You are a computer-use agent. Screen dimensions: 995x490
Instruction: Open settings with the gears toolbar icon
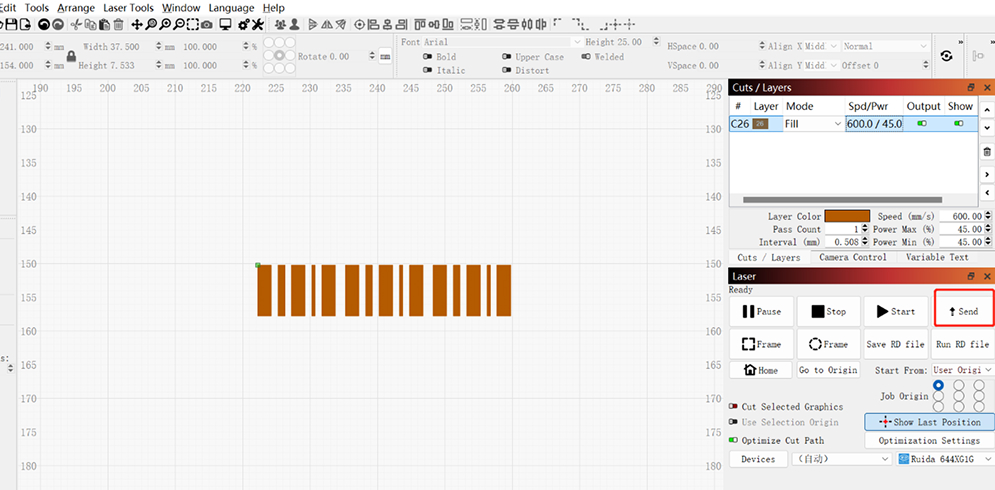(242, 24)
